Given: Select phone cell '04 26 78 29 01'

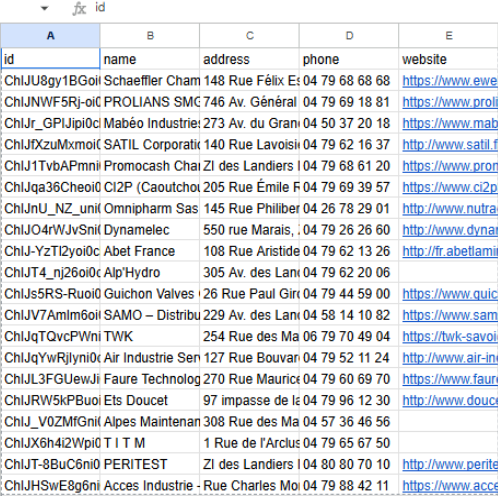Looking at the screenshot, I should [349, 208].
